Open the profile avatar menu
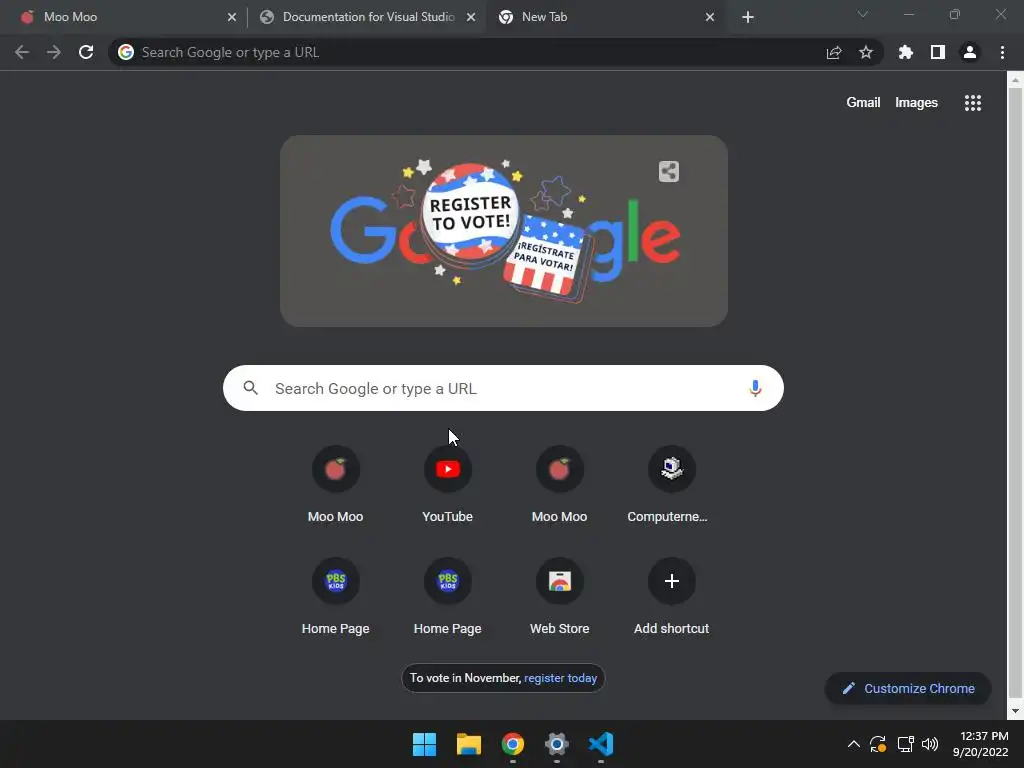The width and height of the screenshot is (1024, 768). point(970,52)
